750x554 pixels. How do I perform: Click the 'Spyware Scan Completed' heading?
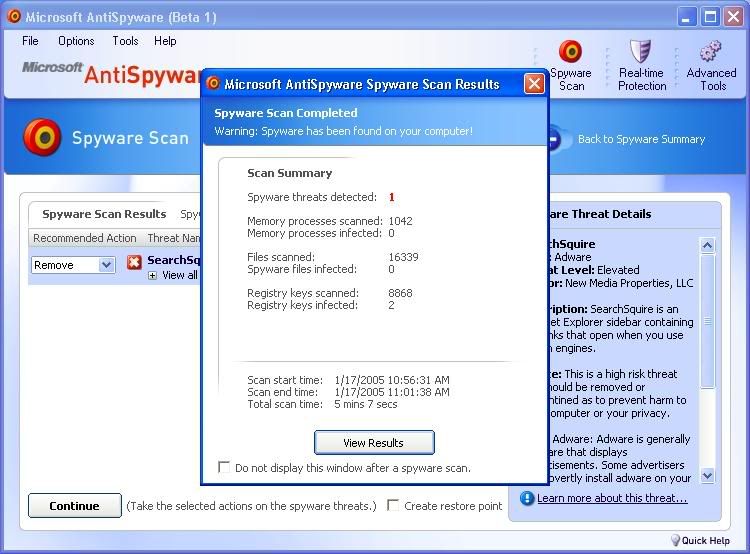coord(286,113)
